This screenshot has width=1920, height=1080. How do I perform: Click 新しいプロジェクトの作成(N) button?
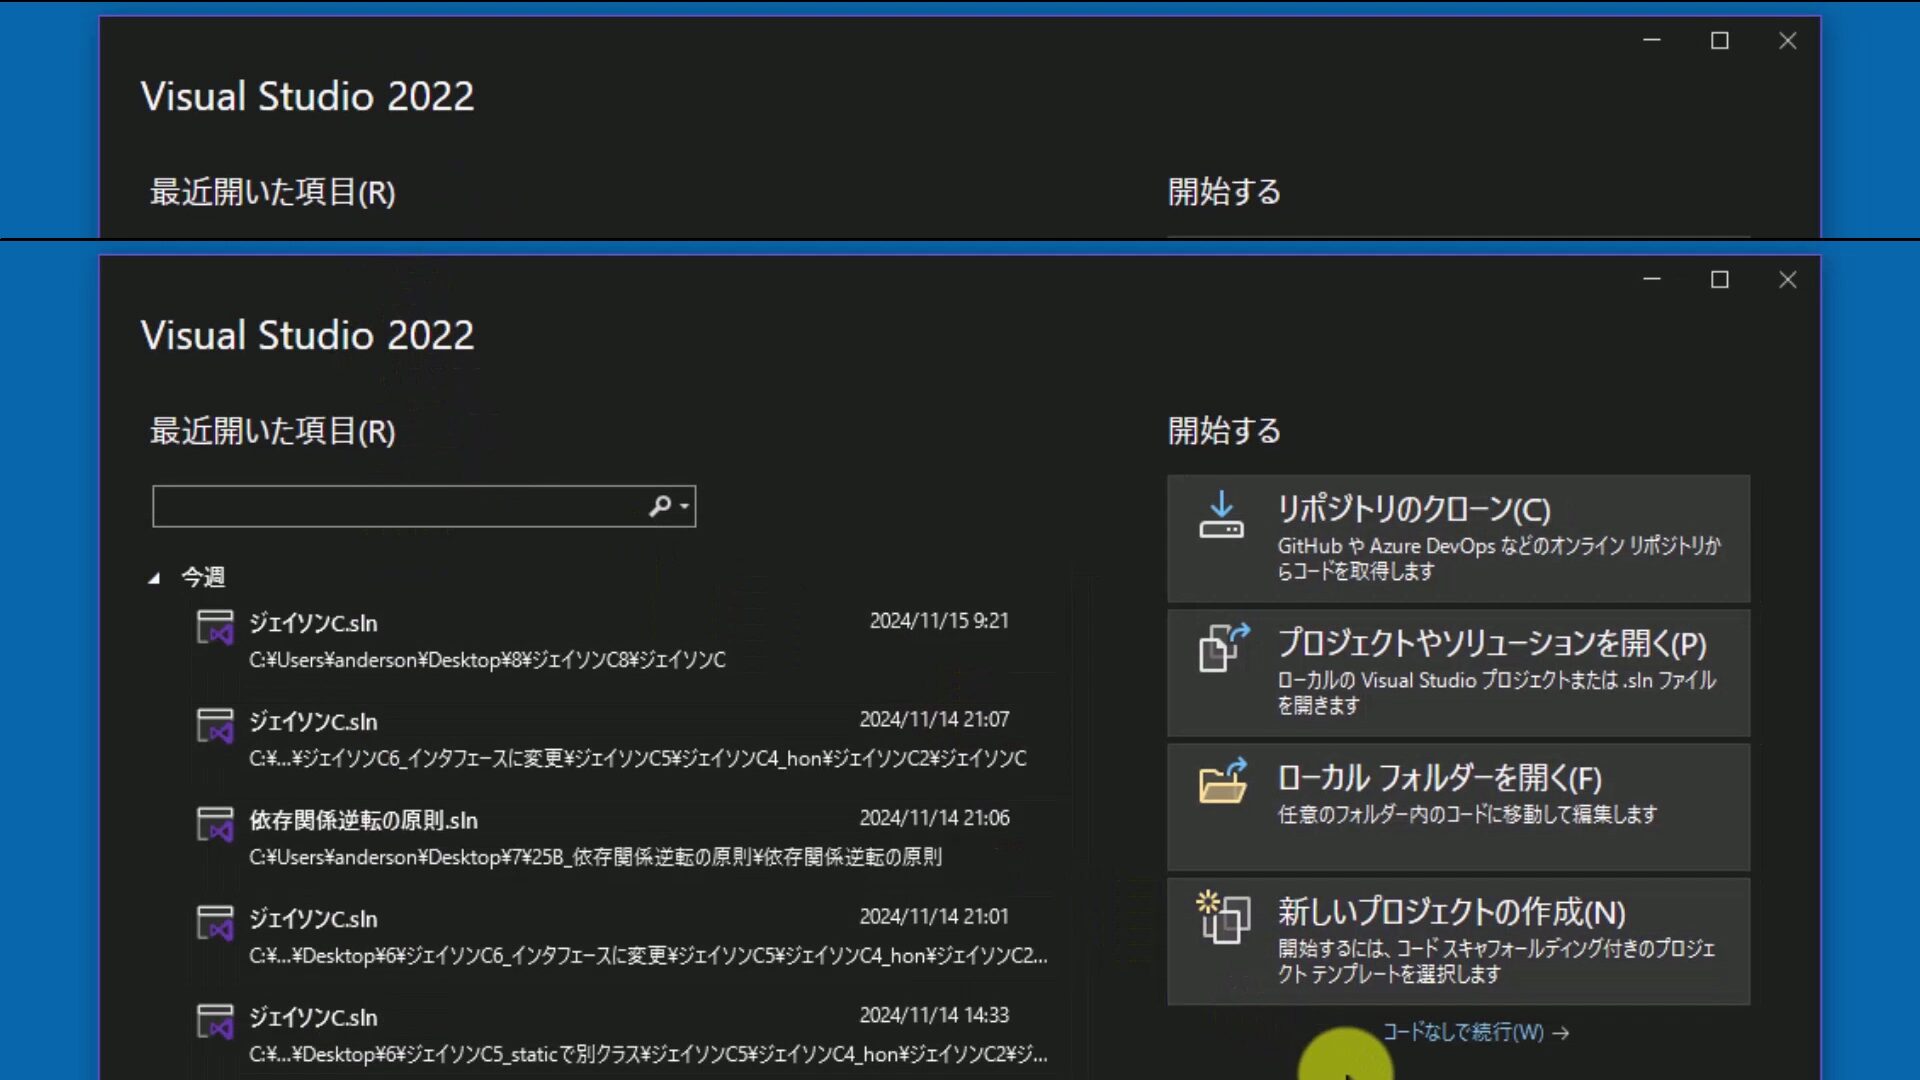pyautogui.click(x=1458, y=941)
